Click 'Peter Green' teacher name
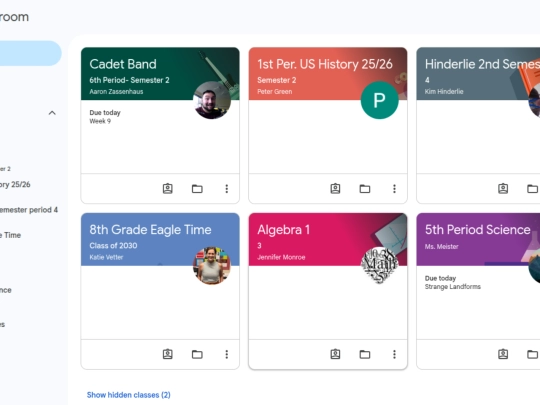 274,92
